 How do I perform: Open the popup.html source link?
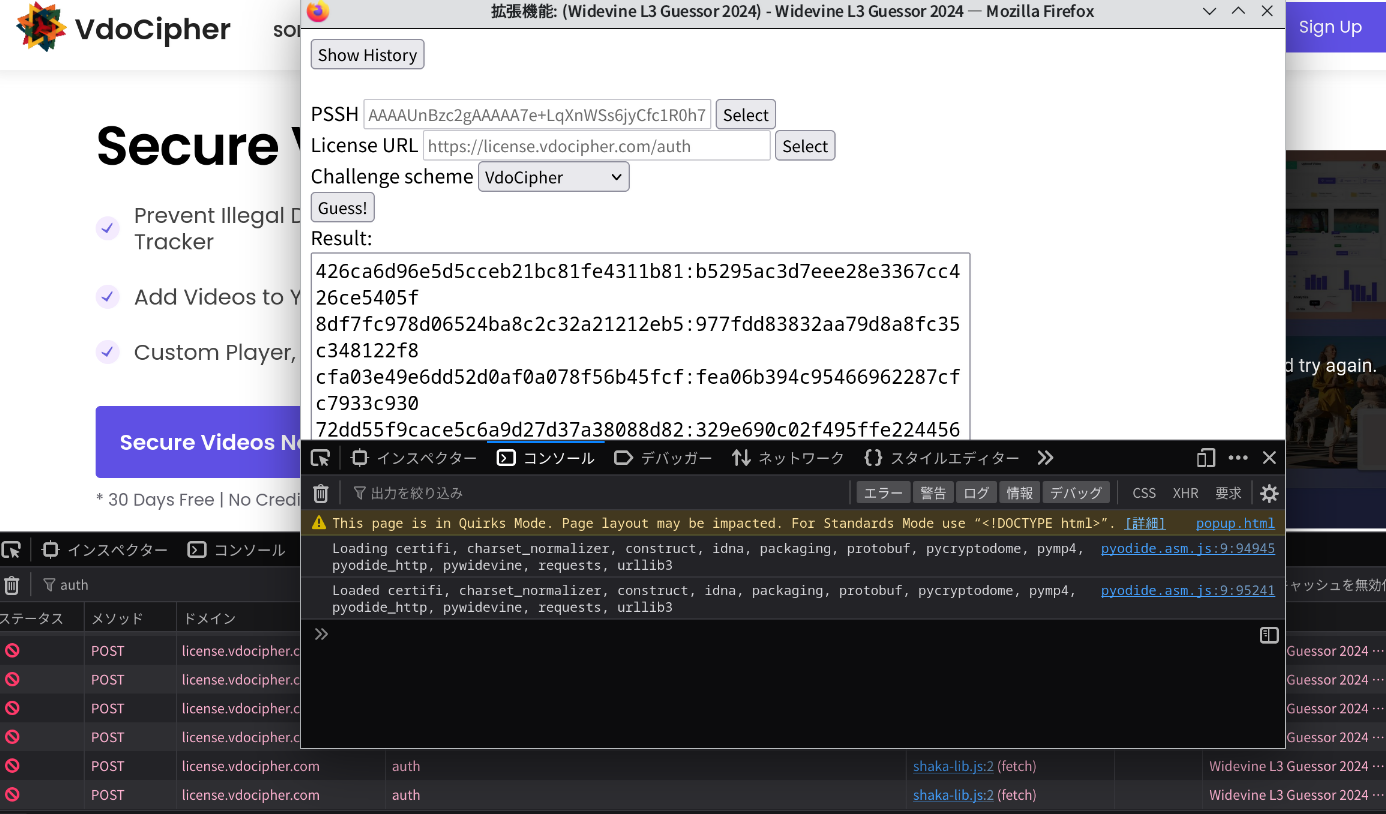coord(1235,523)
